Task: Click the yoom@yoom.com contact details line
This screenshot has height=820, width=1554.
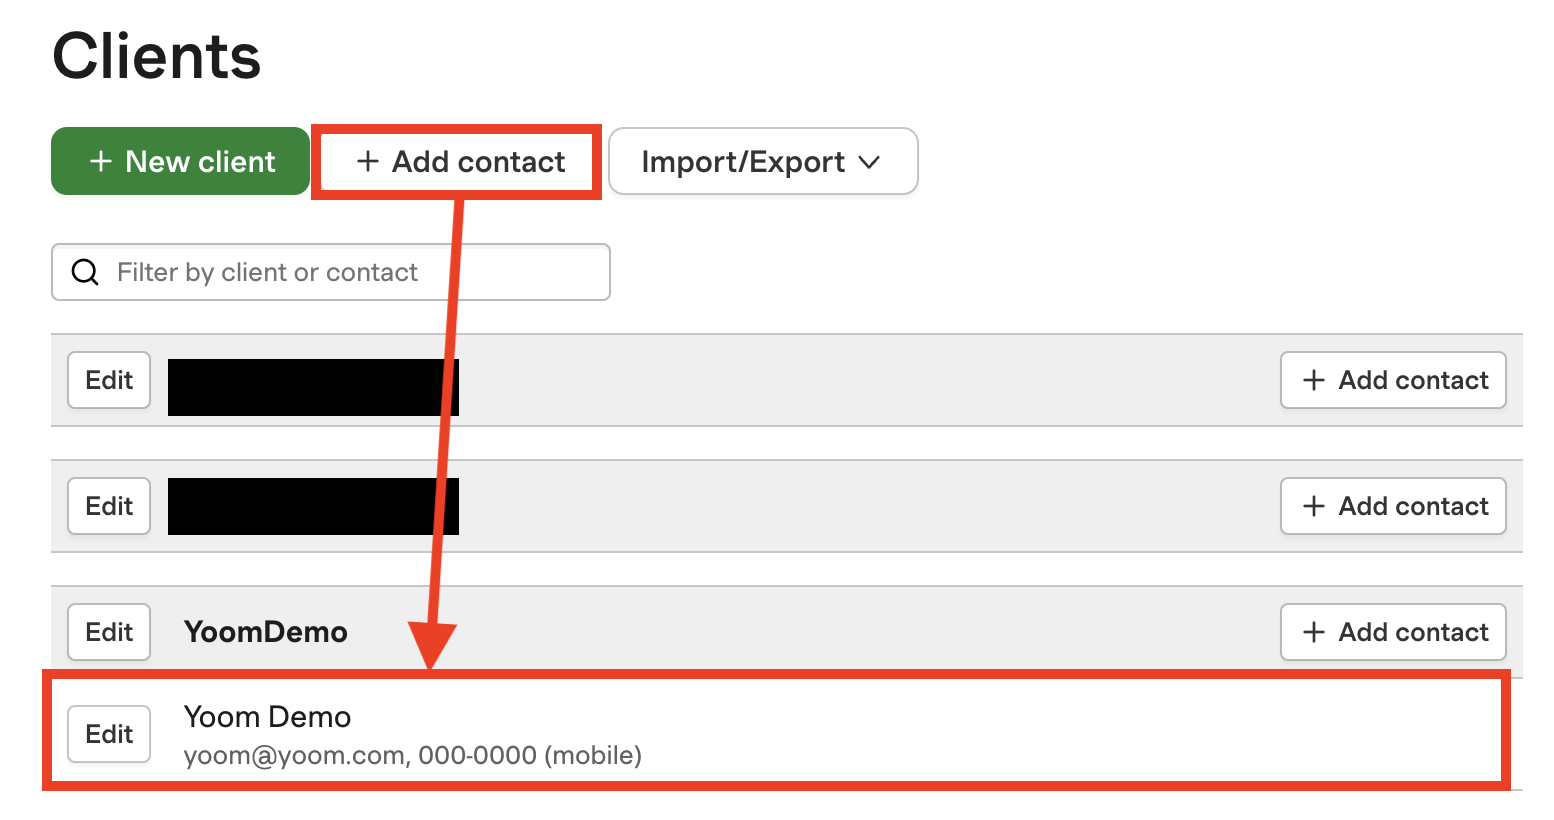Action: pyautogui.click(x=412, y=755)
